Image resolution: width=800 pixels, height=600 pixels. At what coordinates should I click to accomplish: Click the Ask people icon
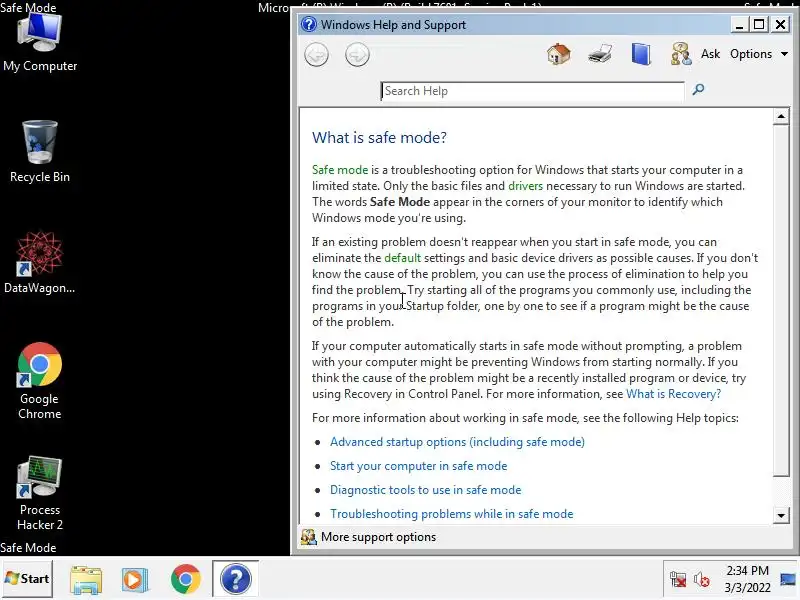(681, 54)
